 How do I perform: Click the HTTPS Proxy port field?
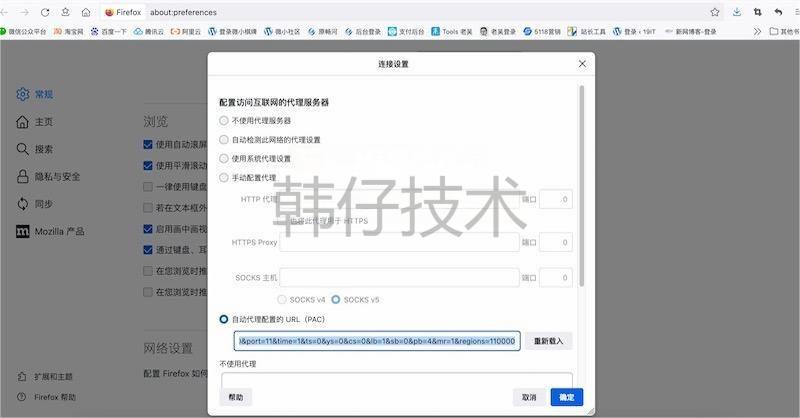[556, 242]
